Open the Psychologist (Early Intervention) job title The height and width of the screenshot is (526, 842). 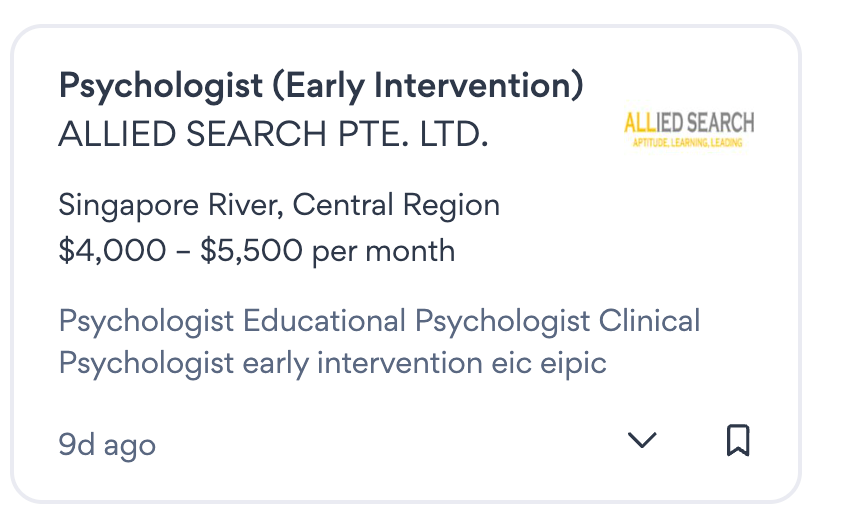point(320,86)
